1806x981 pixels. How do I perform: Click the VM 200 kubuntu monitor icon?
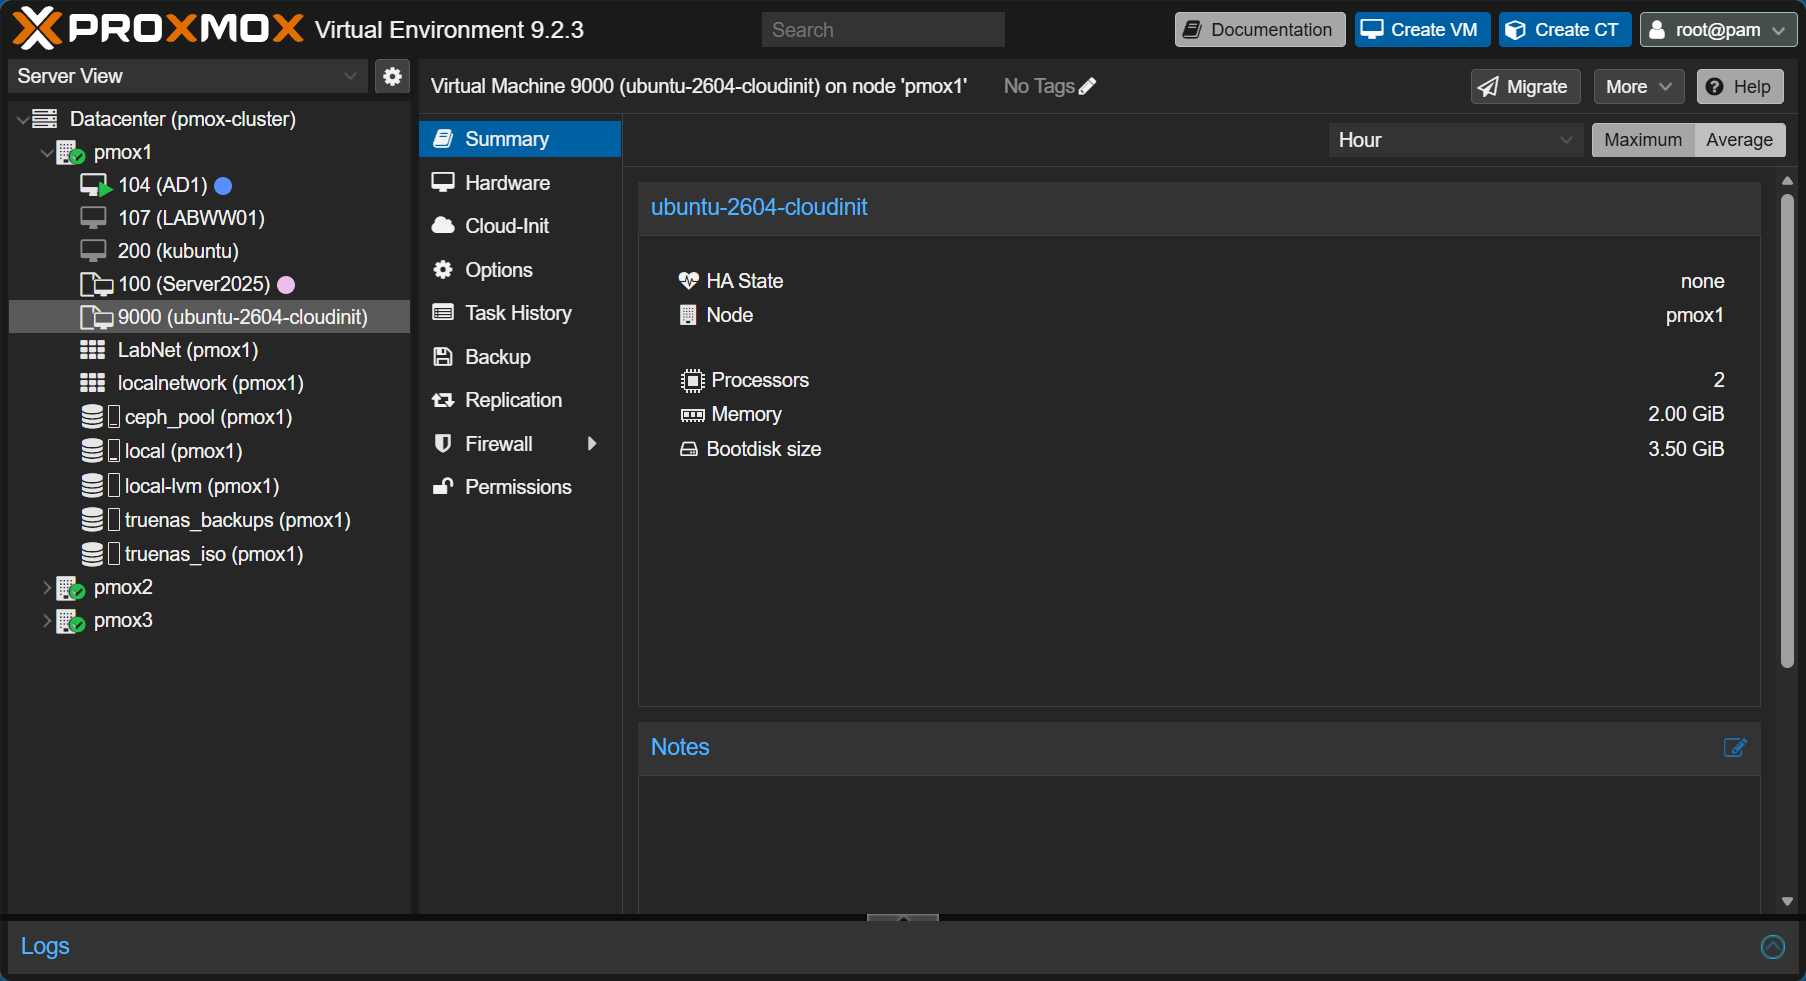point(93,251)
